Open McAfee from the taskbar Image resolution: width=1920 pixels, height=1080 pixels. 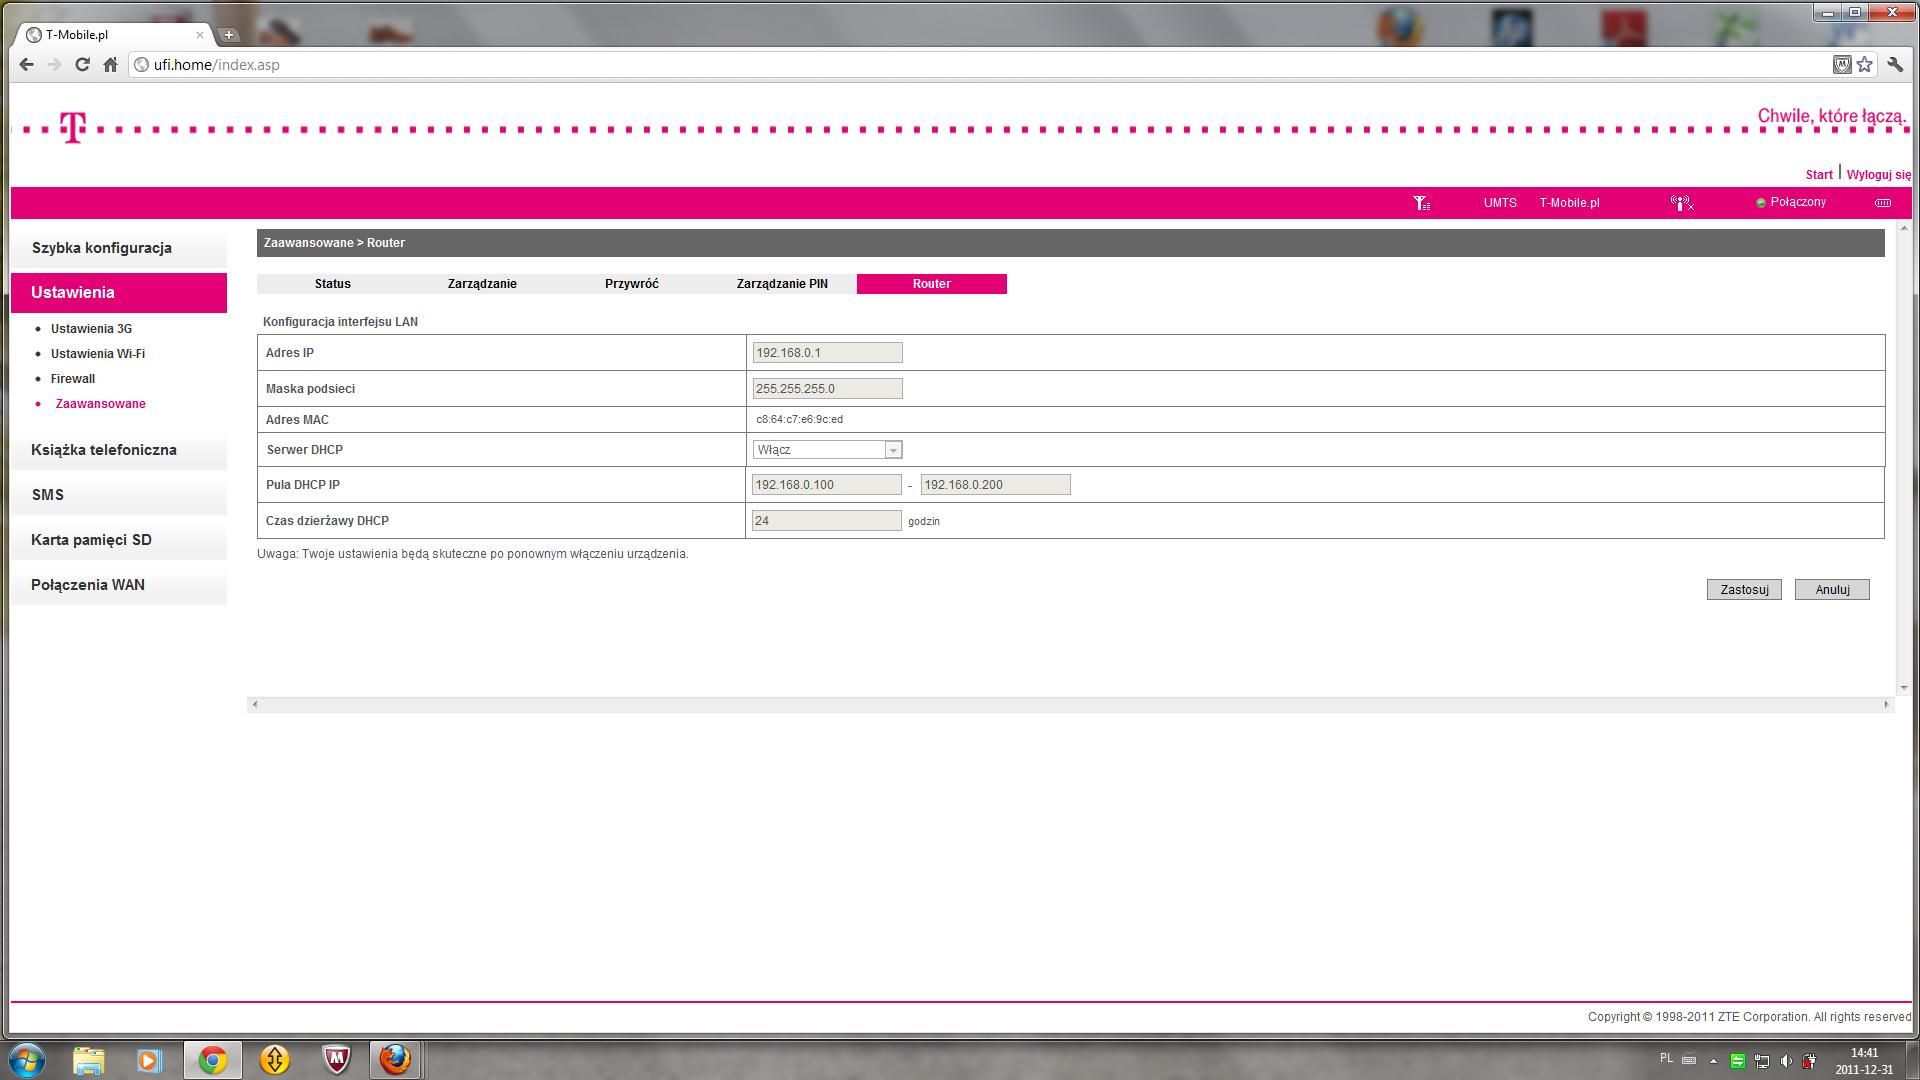pyautogui.click(x=337, y=1060)
